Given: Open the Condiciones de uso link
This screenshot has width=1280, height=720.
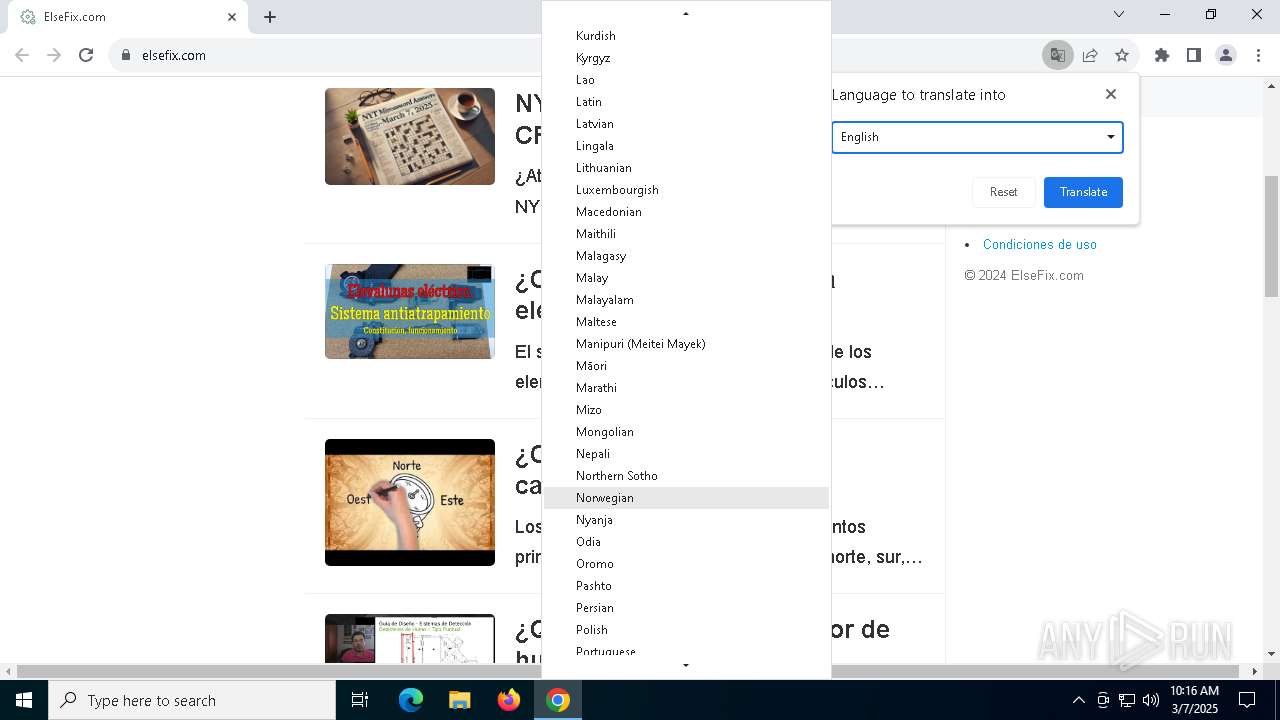Looking at the screenshot, I should [x=1040, y=244].
